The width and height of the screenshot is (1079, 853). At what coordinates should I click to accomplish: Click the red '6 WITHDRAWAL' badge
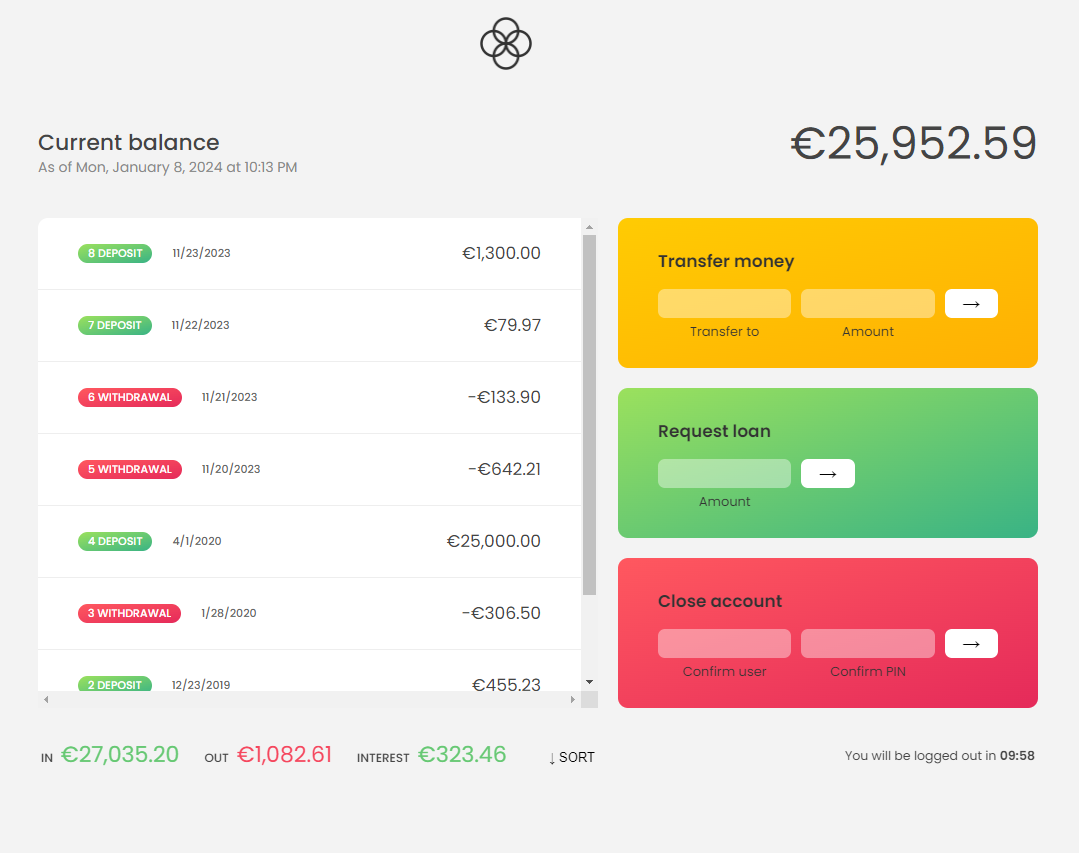[129, 397]
